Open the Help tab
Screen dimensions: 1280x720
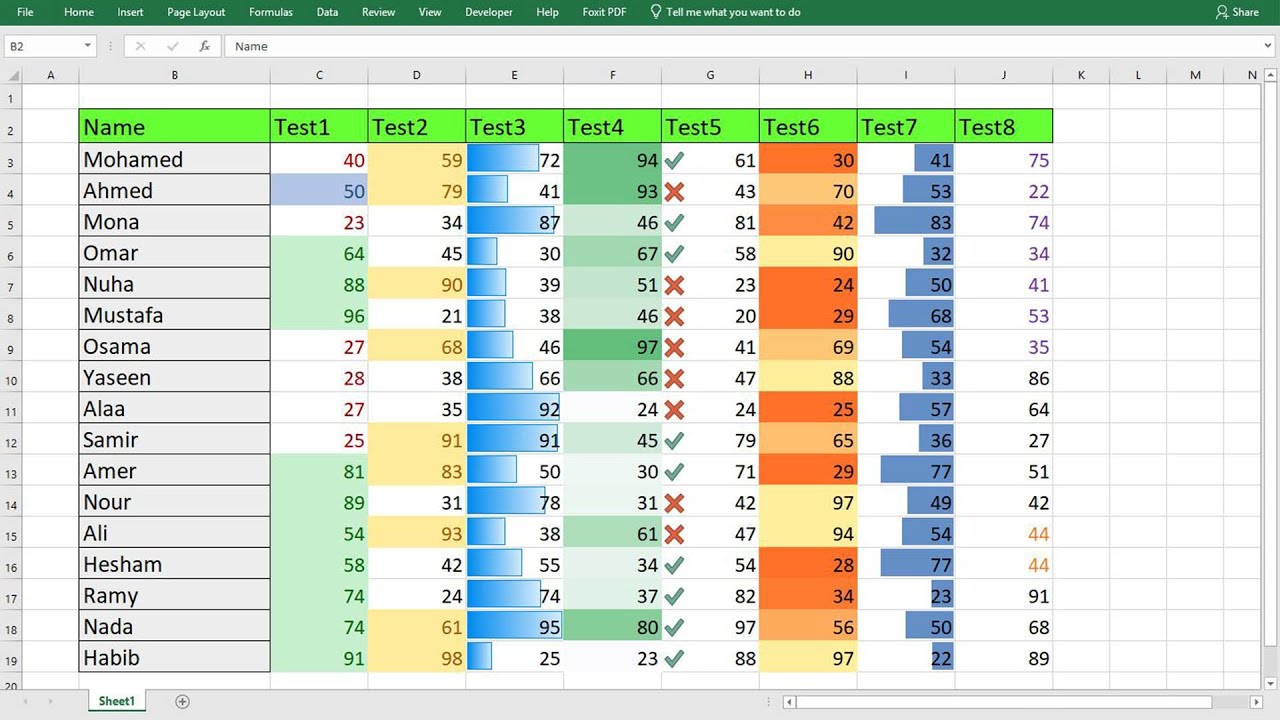coord(547,12)
